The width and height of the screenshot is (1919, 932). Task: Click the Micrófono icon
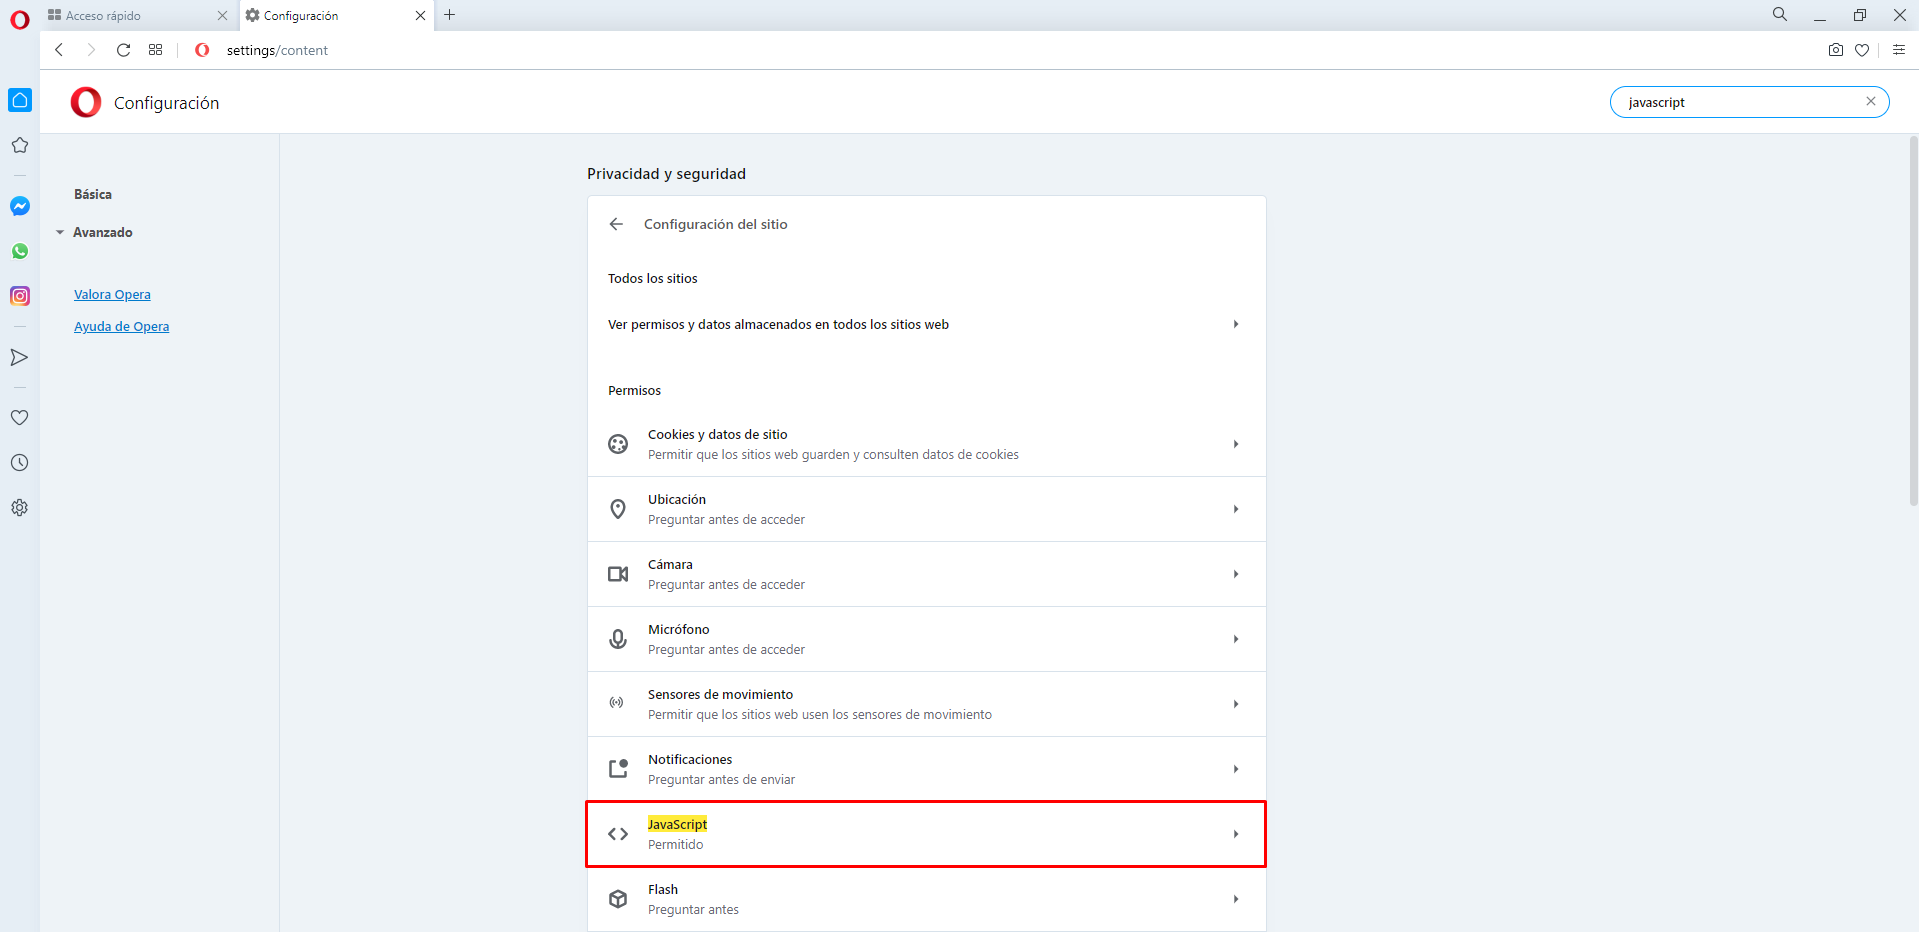[618, 639]
